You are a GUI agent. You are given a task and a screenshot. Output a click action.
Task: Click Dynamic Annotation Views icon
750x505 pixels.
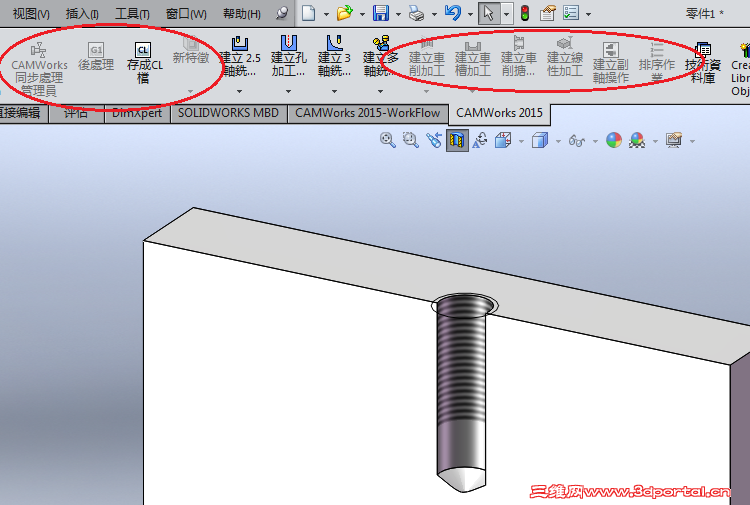point(480,140)
